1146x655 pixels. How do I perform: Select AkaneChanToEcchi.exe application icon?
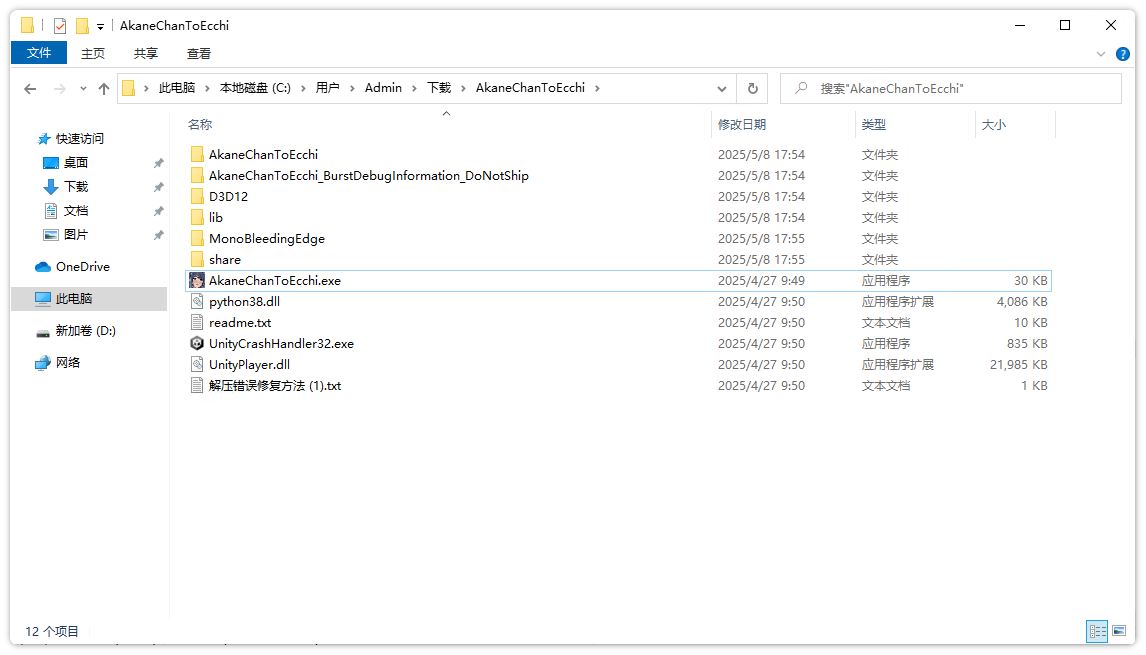click(197, 281)
